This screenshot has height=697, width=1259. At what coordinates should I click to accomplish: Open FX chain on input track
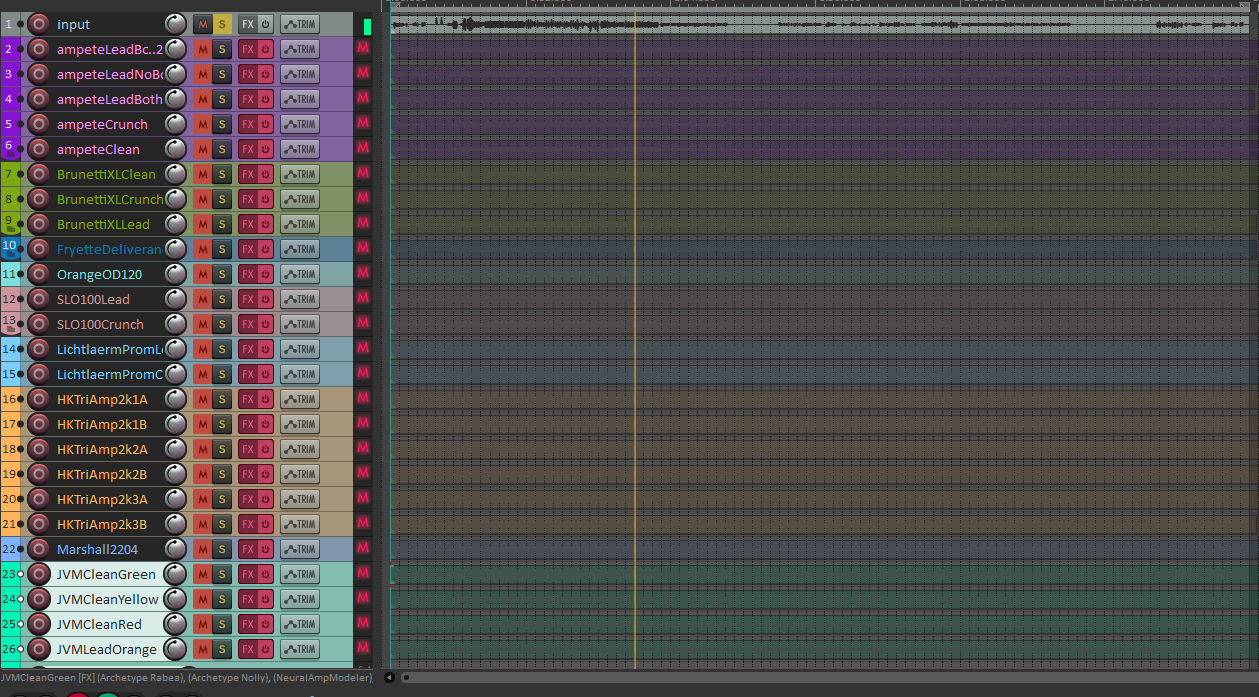point(247,24)
